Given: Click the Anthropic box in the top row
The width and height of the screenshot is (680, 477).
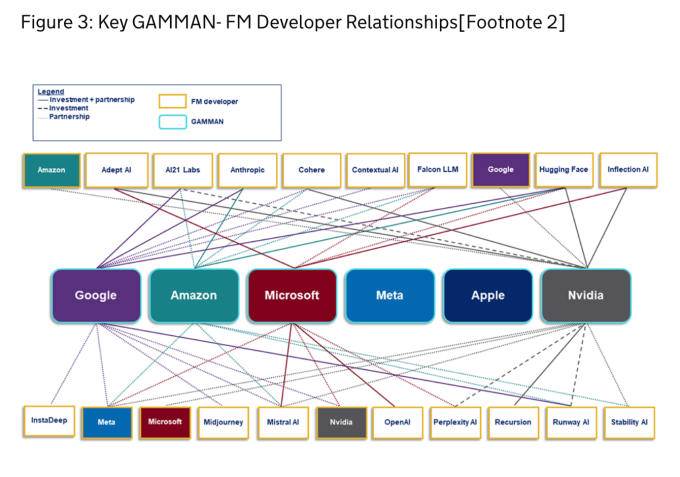Looking at the screenshot, I should [246, 170].
